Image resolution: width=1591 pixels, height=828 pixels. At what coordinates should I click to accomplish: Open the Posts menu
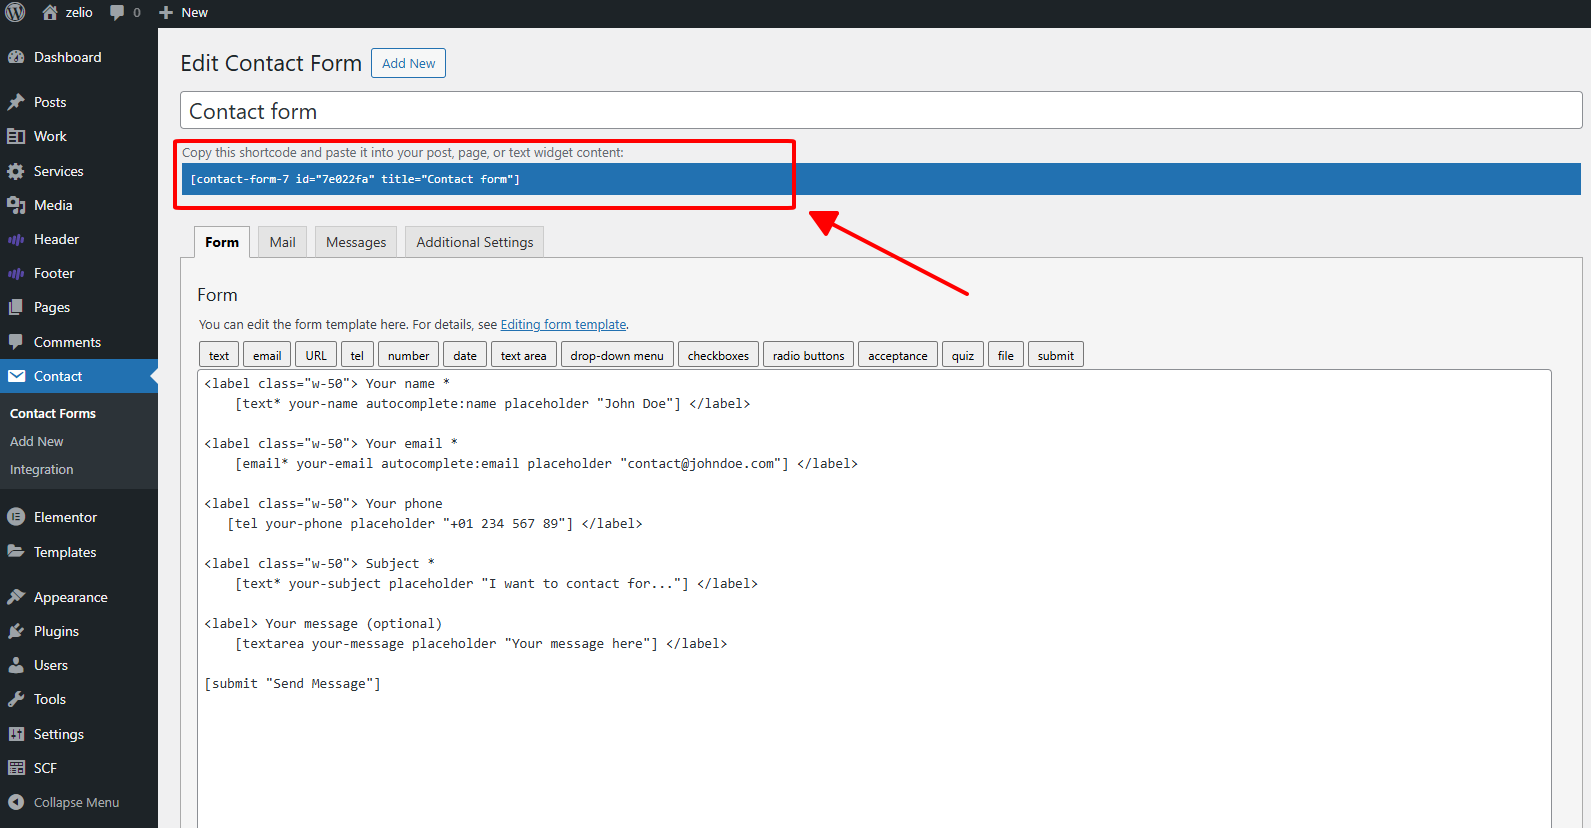pos(79,102)
